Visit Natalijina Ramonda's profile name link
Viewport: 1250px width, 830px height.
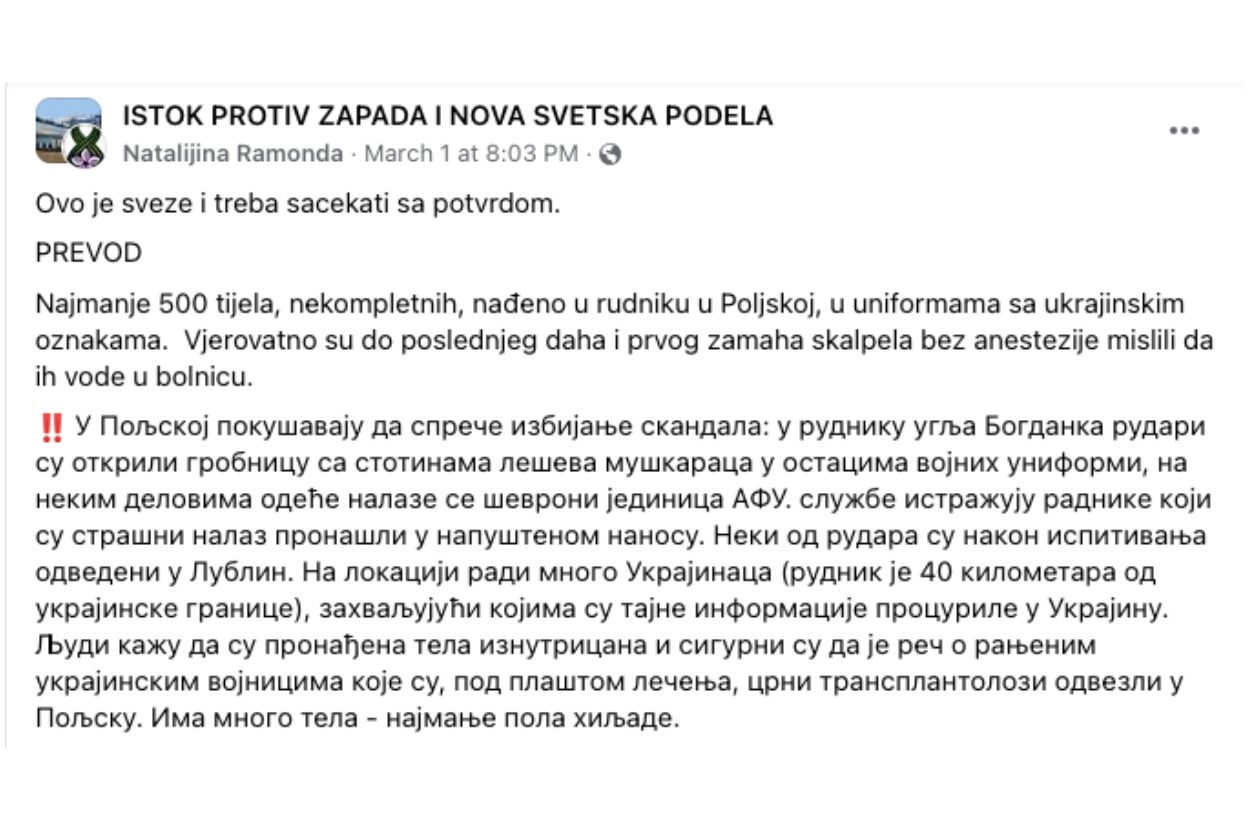[232, 154]
